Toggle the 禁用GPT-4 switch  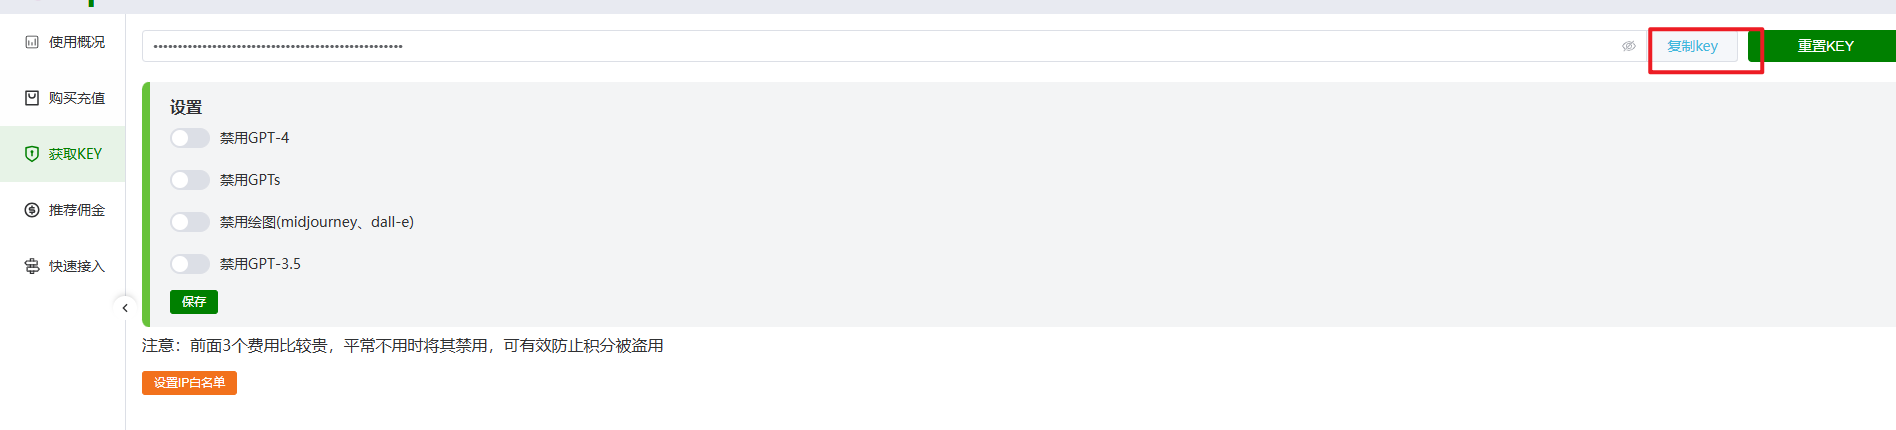click(x=190, y=138)
